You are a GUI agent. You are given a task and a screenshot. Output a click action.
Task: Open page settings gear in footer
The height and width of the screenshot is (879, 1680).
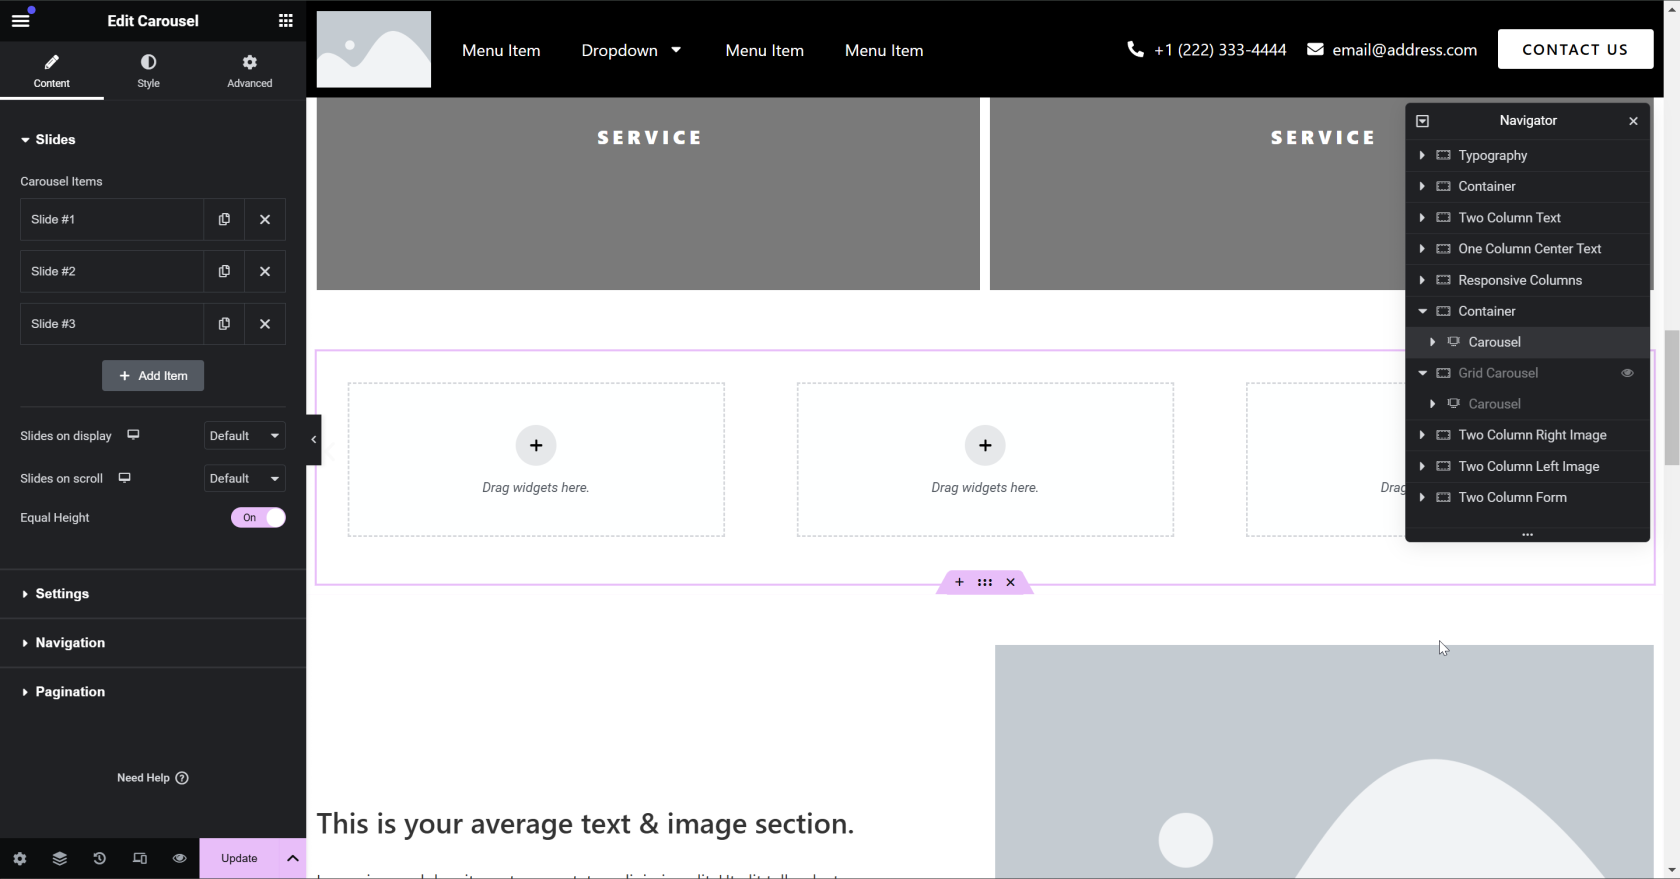tap(20, 858)
